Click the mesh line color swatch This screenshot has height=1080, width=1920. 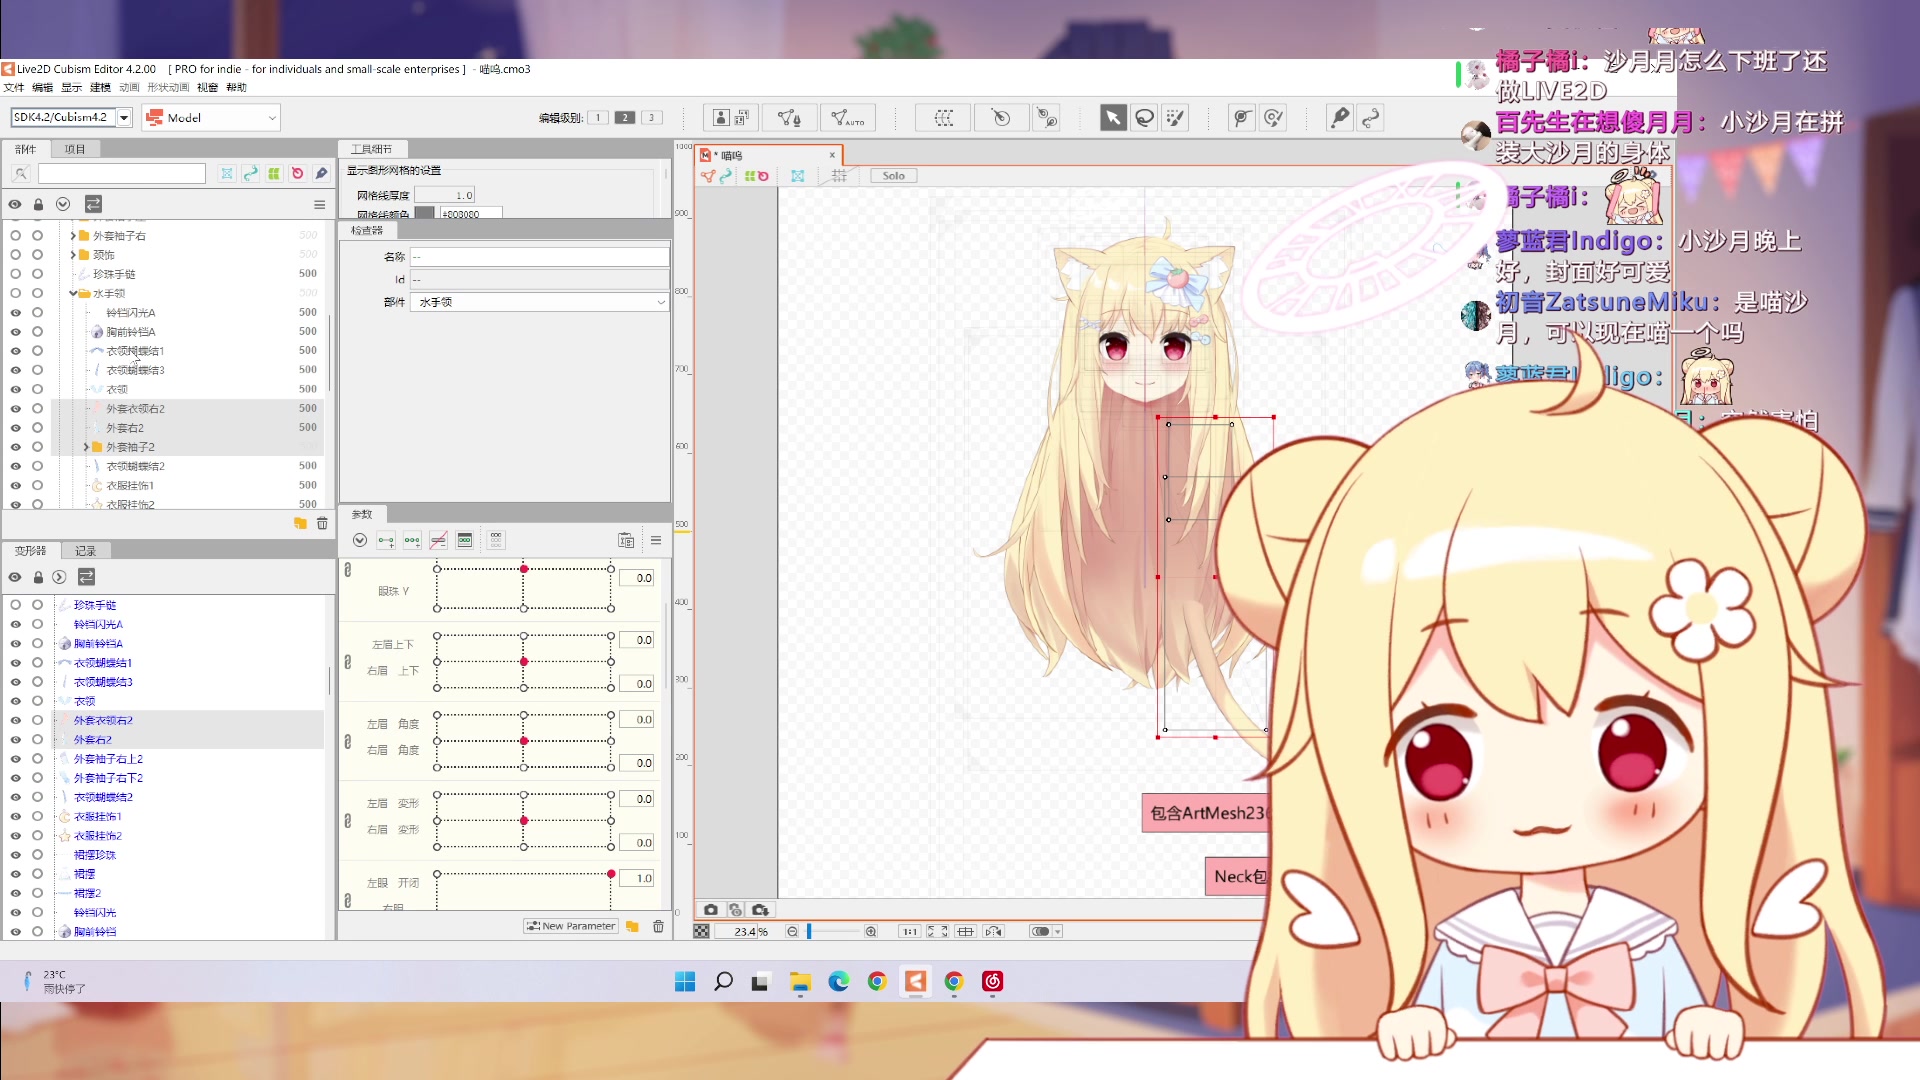tap(425, 213)
